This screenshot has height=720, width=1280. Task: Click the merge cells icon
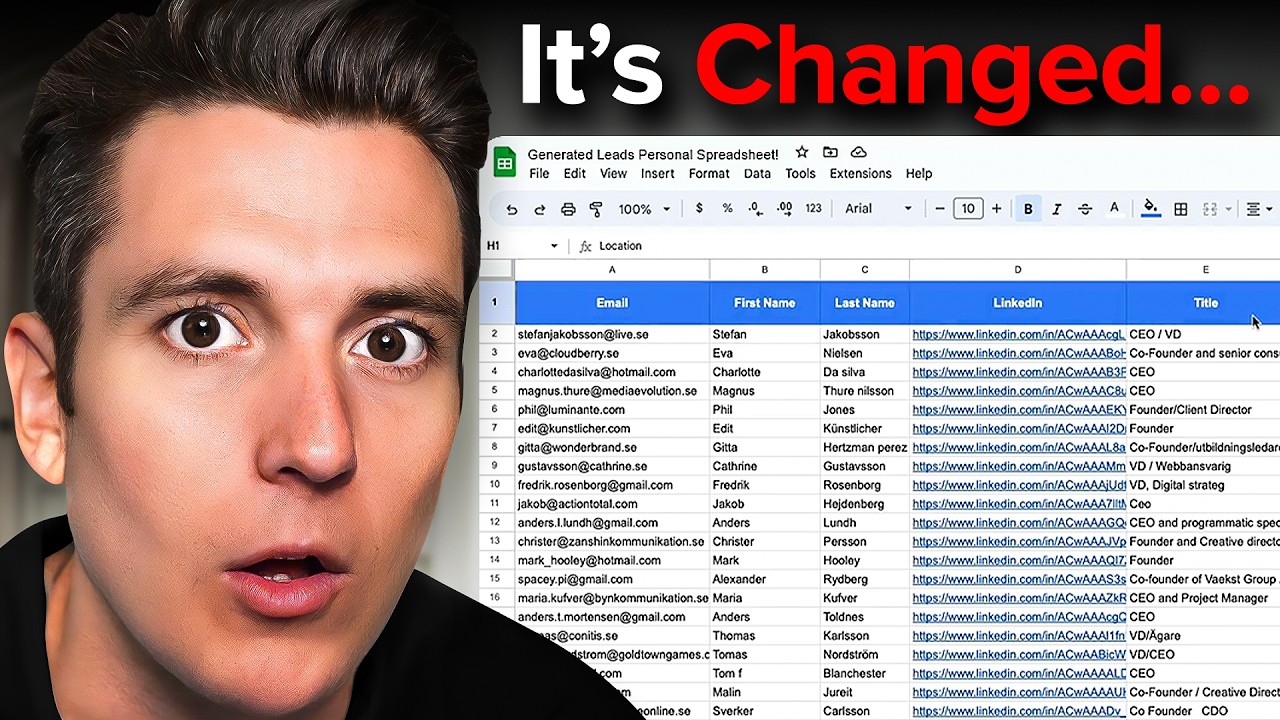click(1210, 209)
